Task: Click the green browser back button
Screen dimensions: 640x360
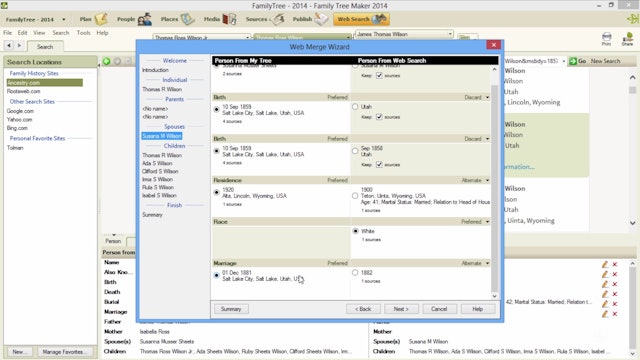Action: pos(107,61)
